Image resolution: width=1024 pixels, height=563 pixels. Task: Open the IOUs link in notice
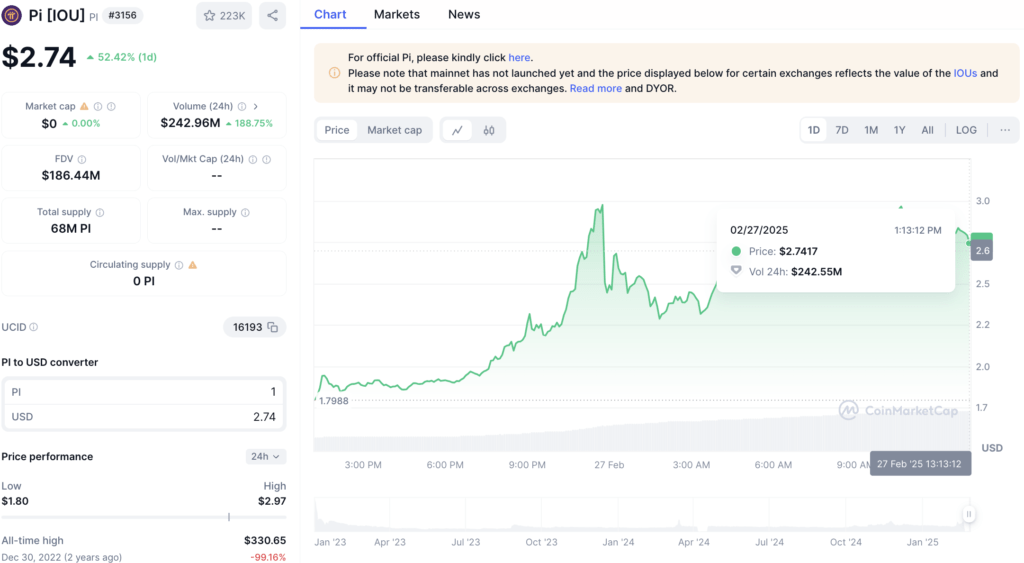click(x=965, y=73)
